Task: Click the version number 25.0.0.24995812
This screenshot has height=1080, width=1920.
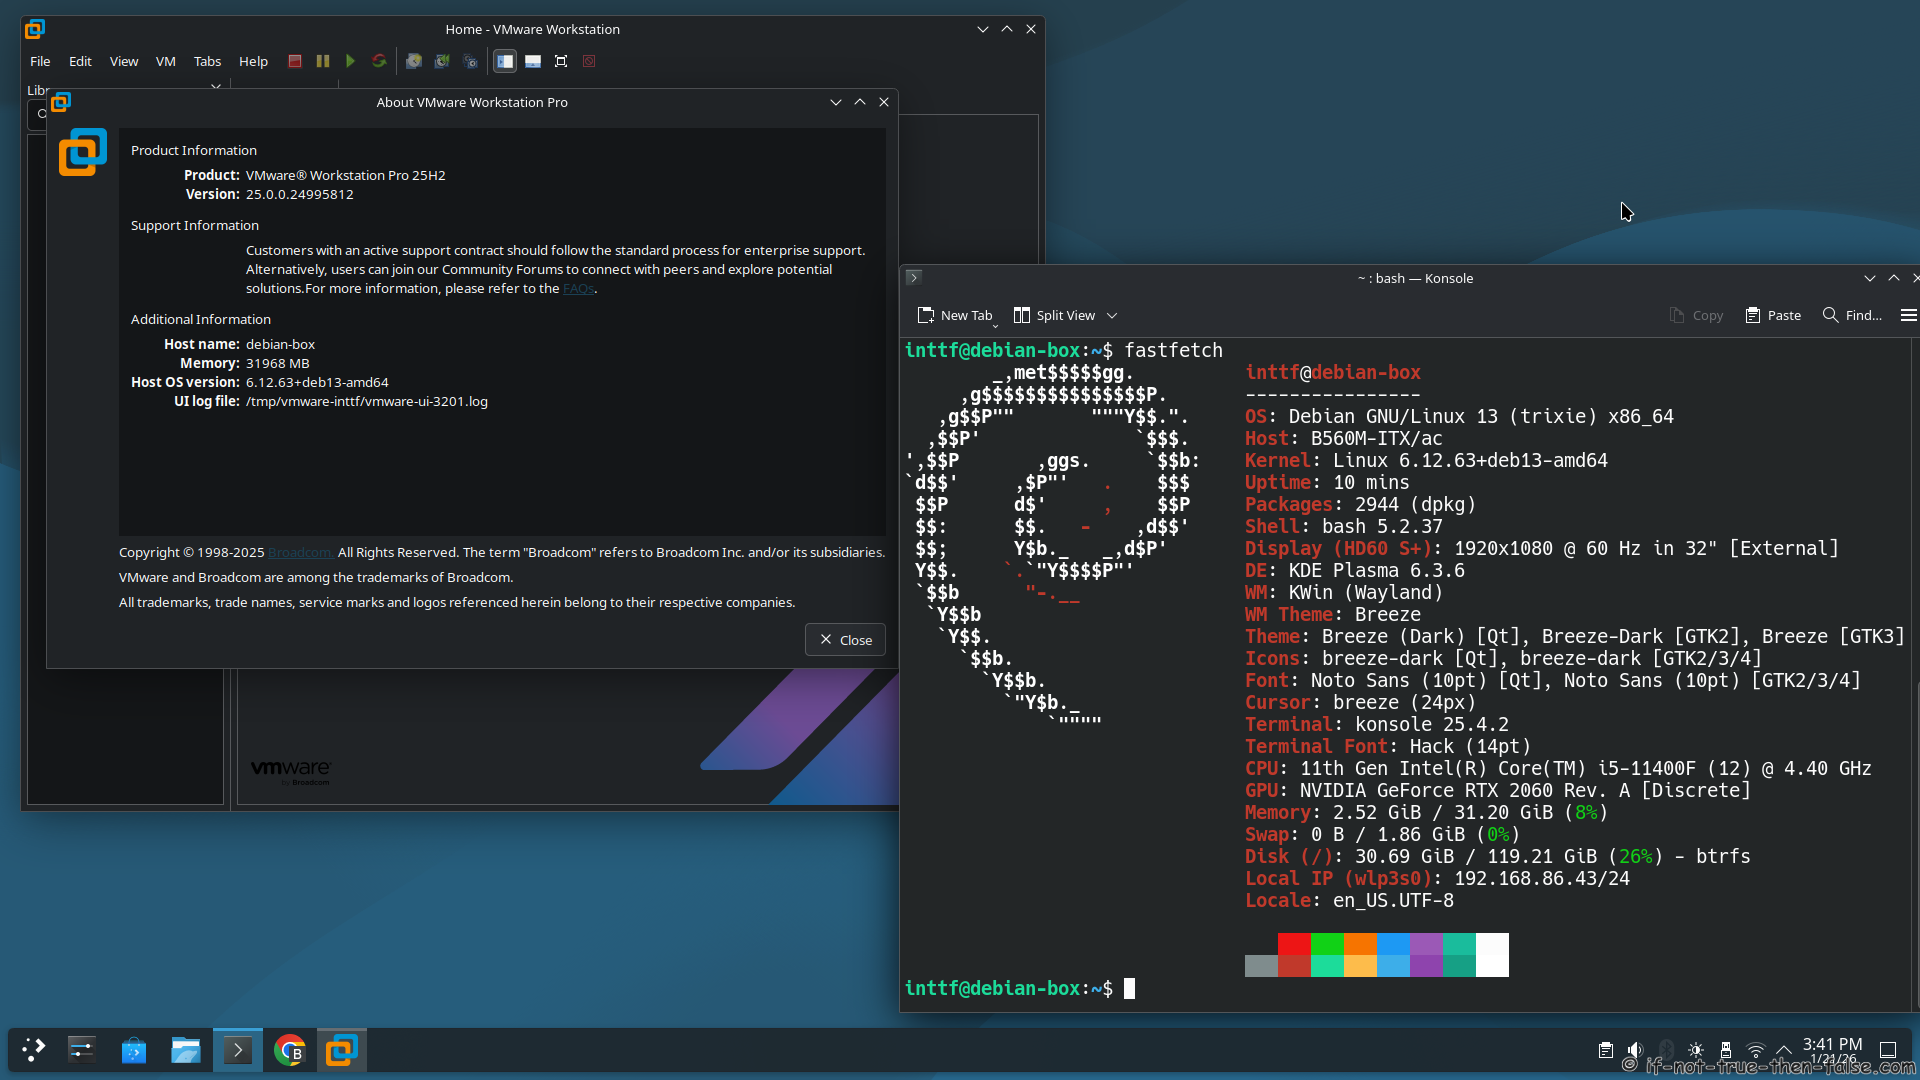Action: click(300, 194)
